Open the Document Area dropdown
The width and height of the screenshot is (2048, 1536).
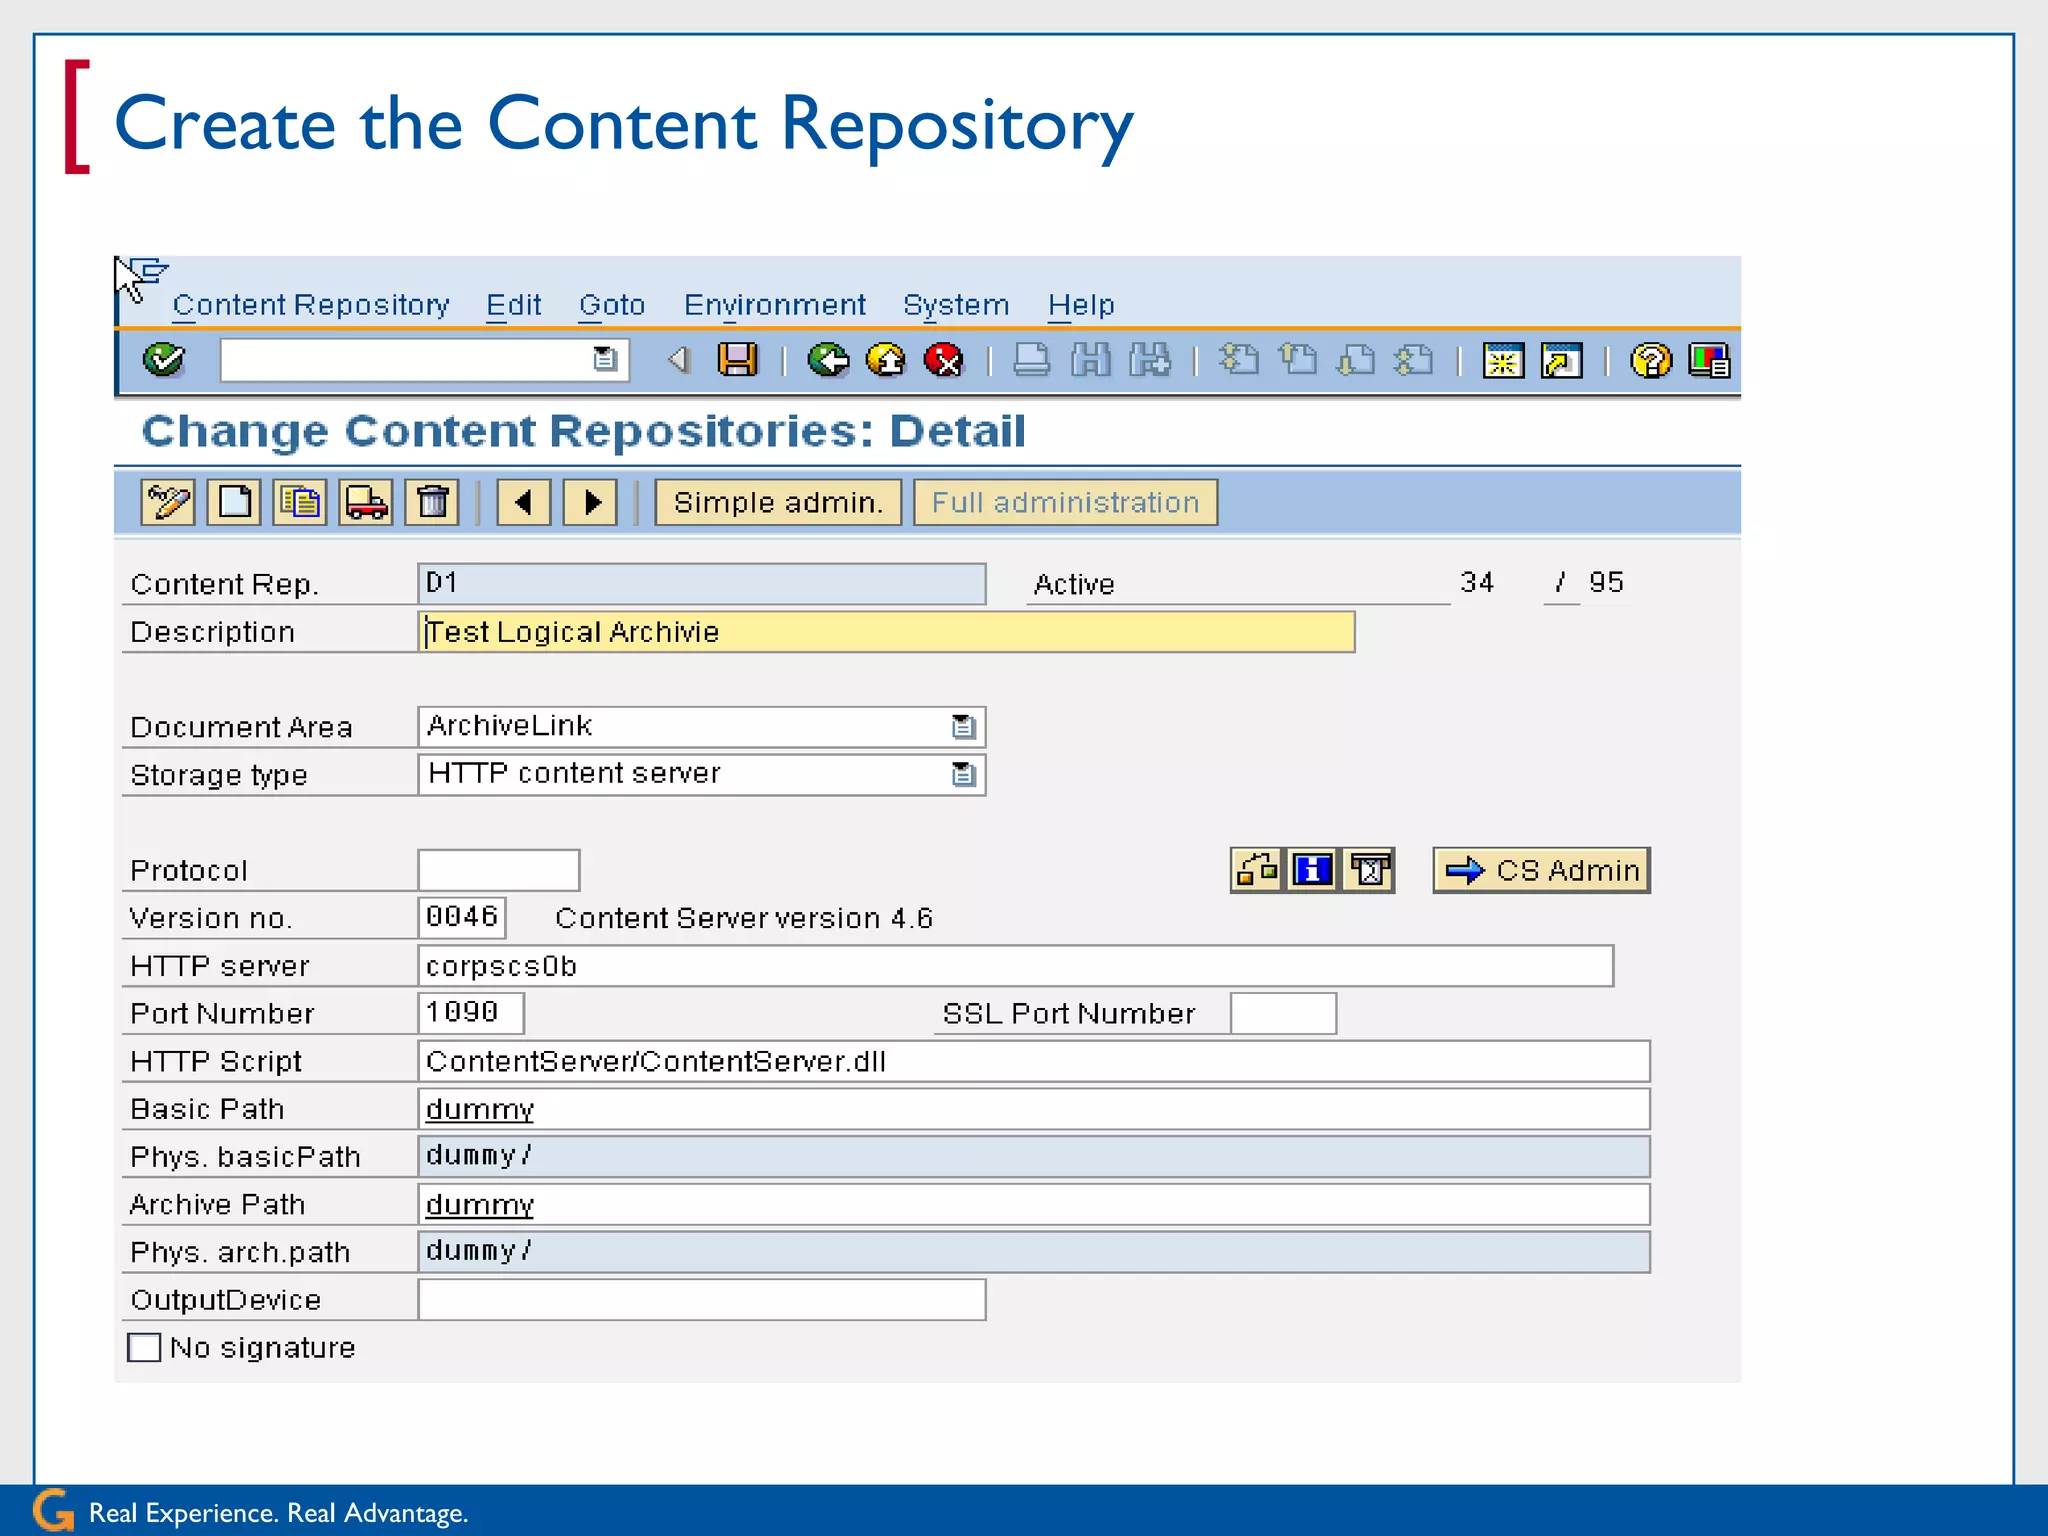pyautogui.click(x=963, y=727)
